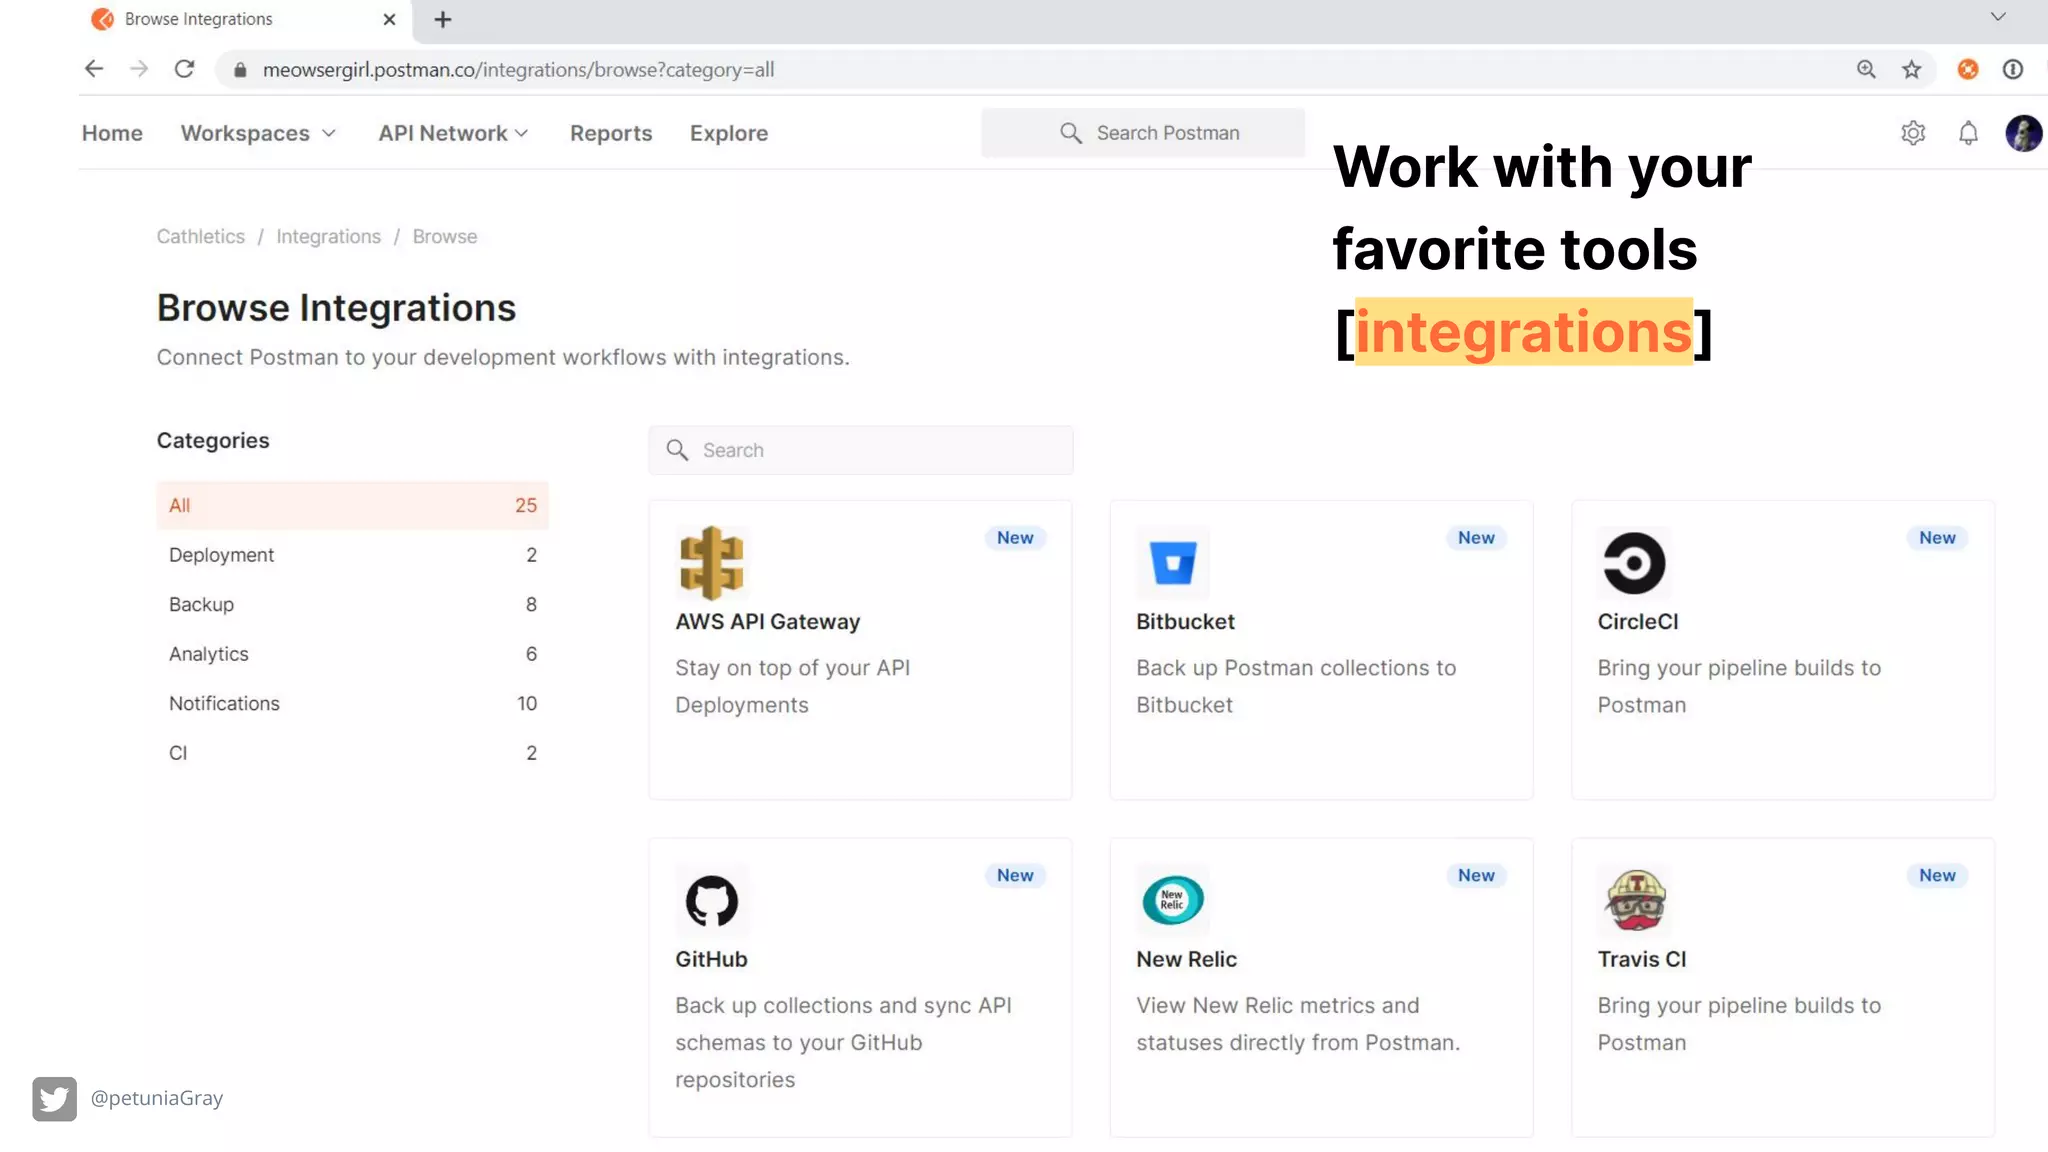Open the browser tab list chevron
The width and height of the screenshot is (2048, 1152).
click(x=1998, y=17)
